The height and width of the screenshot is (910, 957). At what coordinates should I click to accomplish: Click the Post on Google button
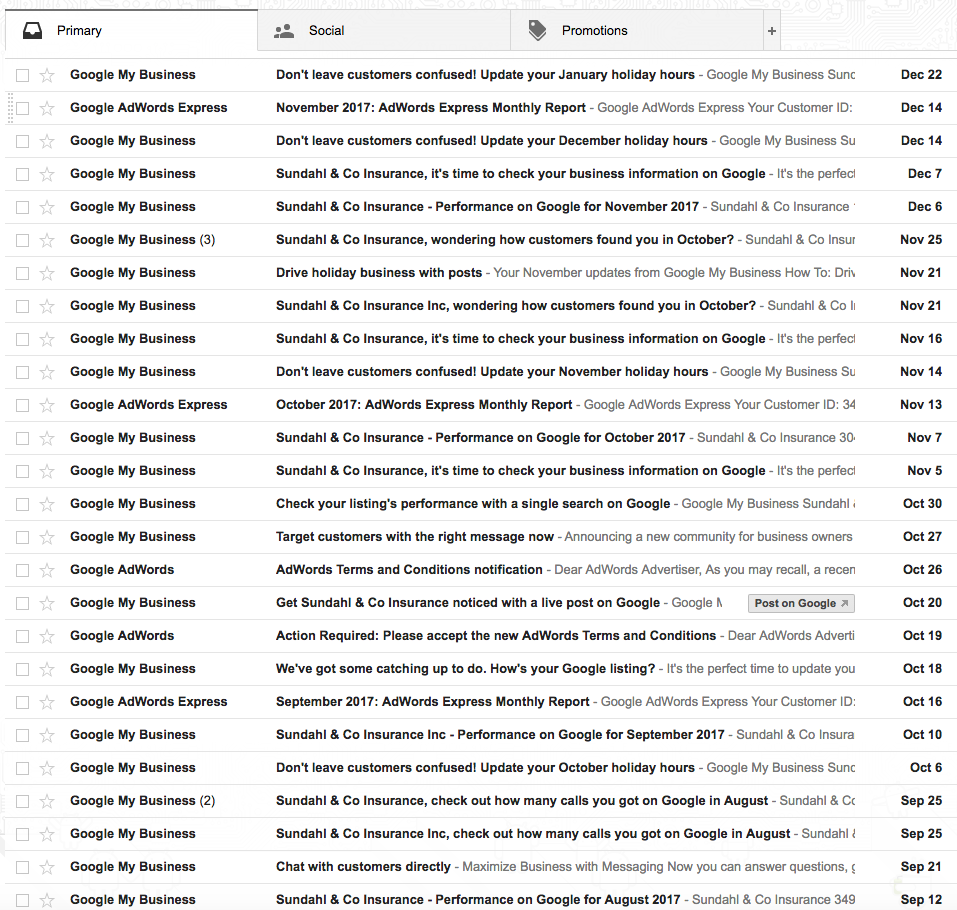(x=801, y=603)
